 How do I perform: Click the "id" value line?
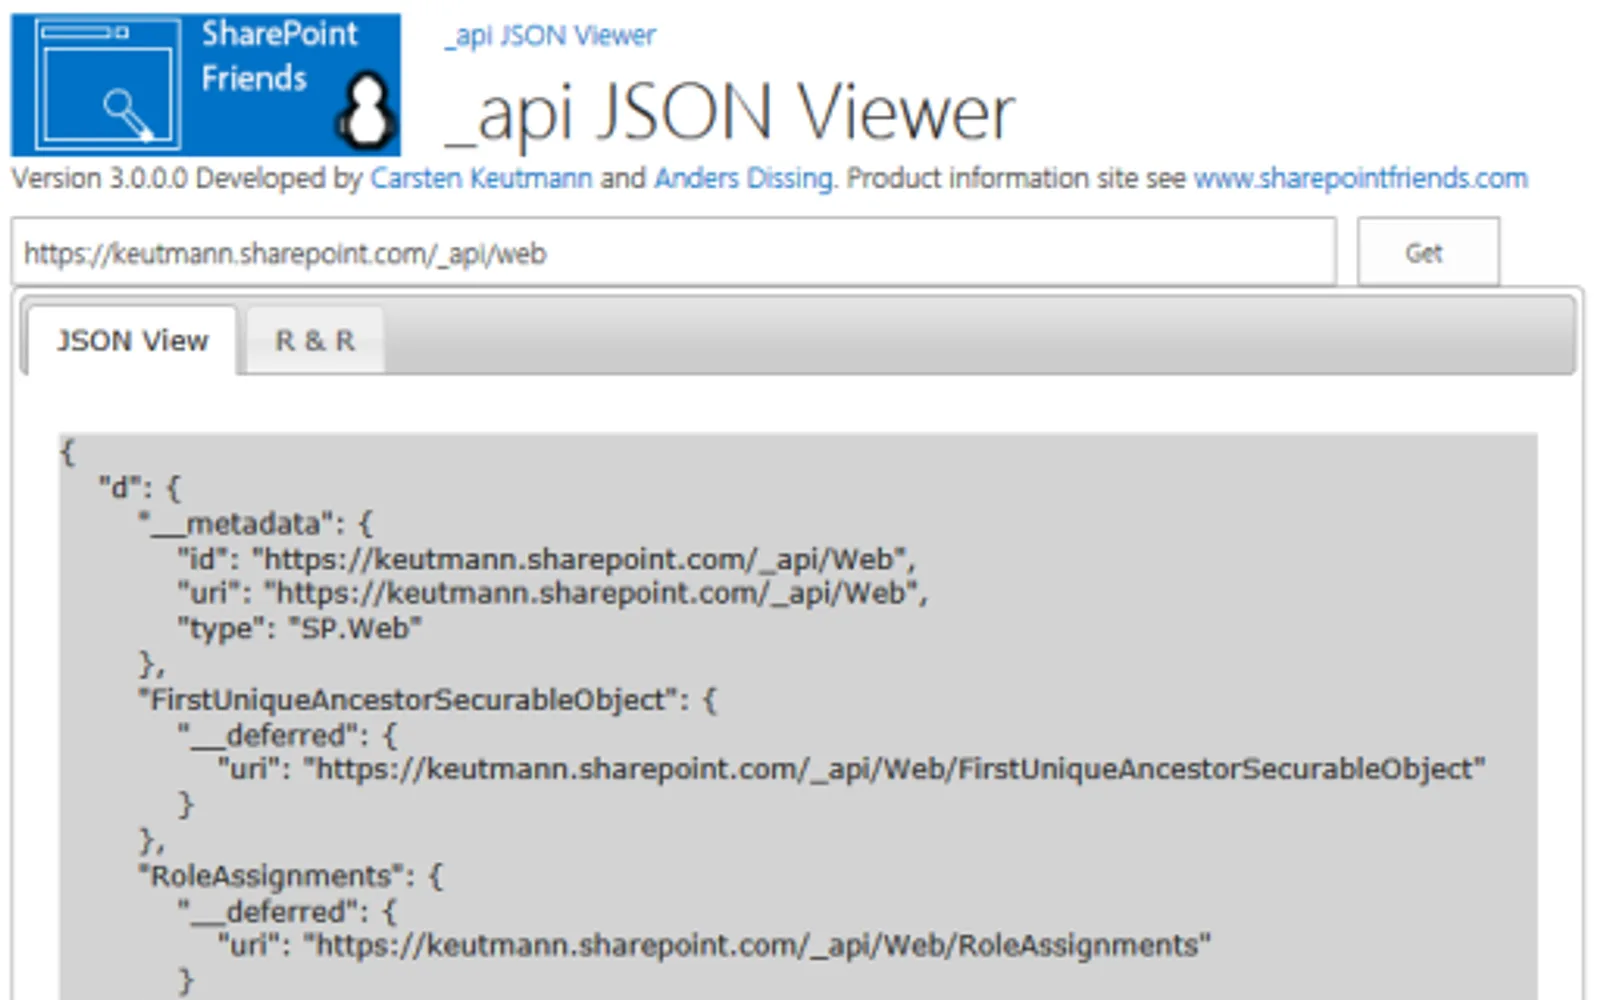click(x=546, y=558)
